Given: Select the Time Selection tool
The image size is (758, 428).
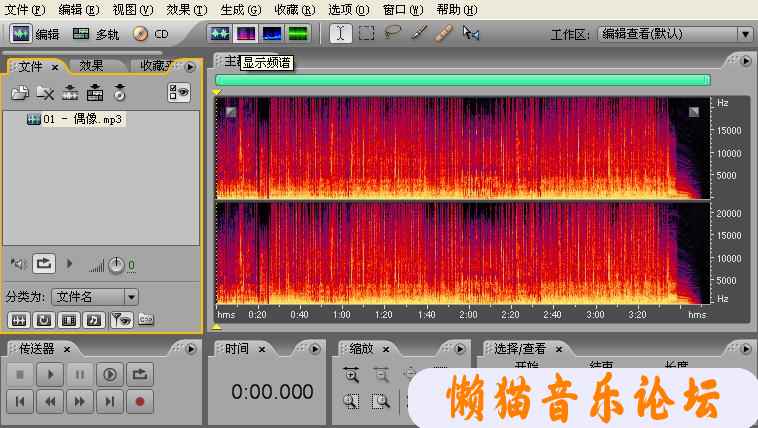Looking at the screenshot, I should 340,33.
